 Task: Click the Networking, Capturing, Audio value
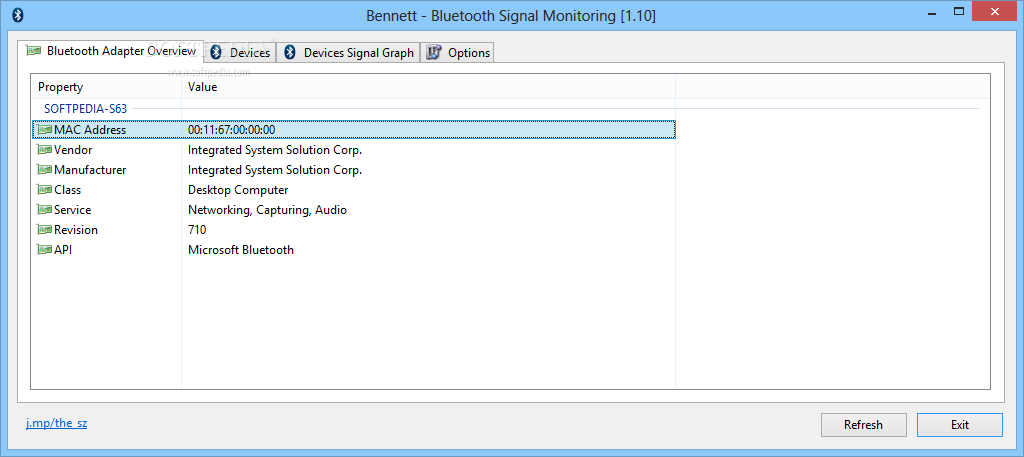coord(267,210)
